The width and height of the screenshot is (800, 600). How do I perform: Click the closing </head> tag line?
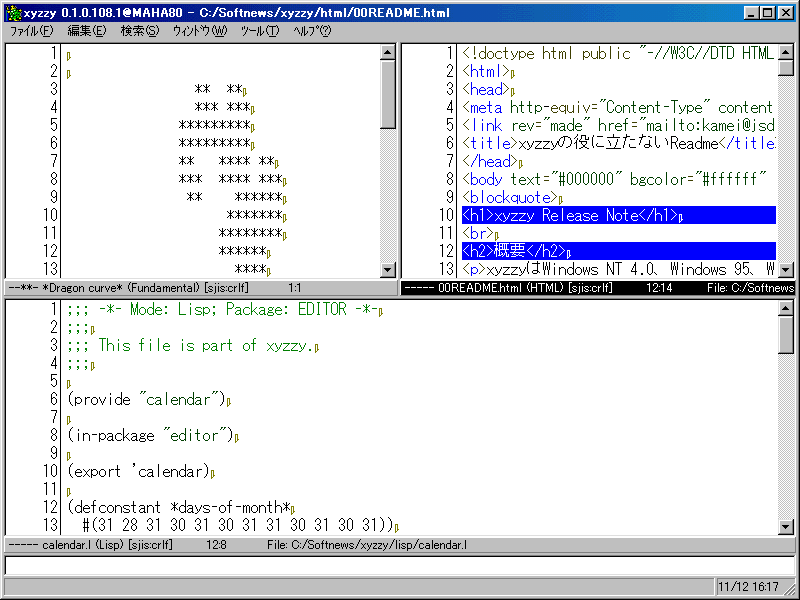490,161
